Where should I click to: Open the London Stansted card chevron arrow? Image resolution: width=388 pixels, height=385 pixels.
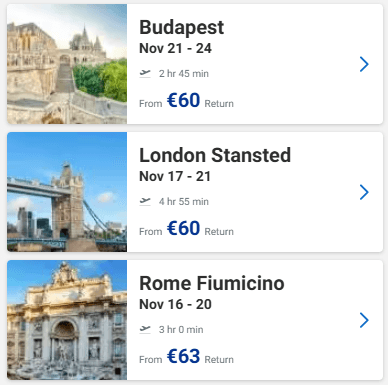[x=364, y=192]
